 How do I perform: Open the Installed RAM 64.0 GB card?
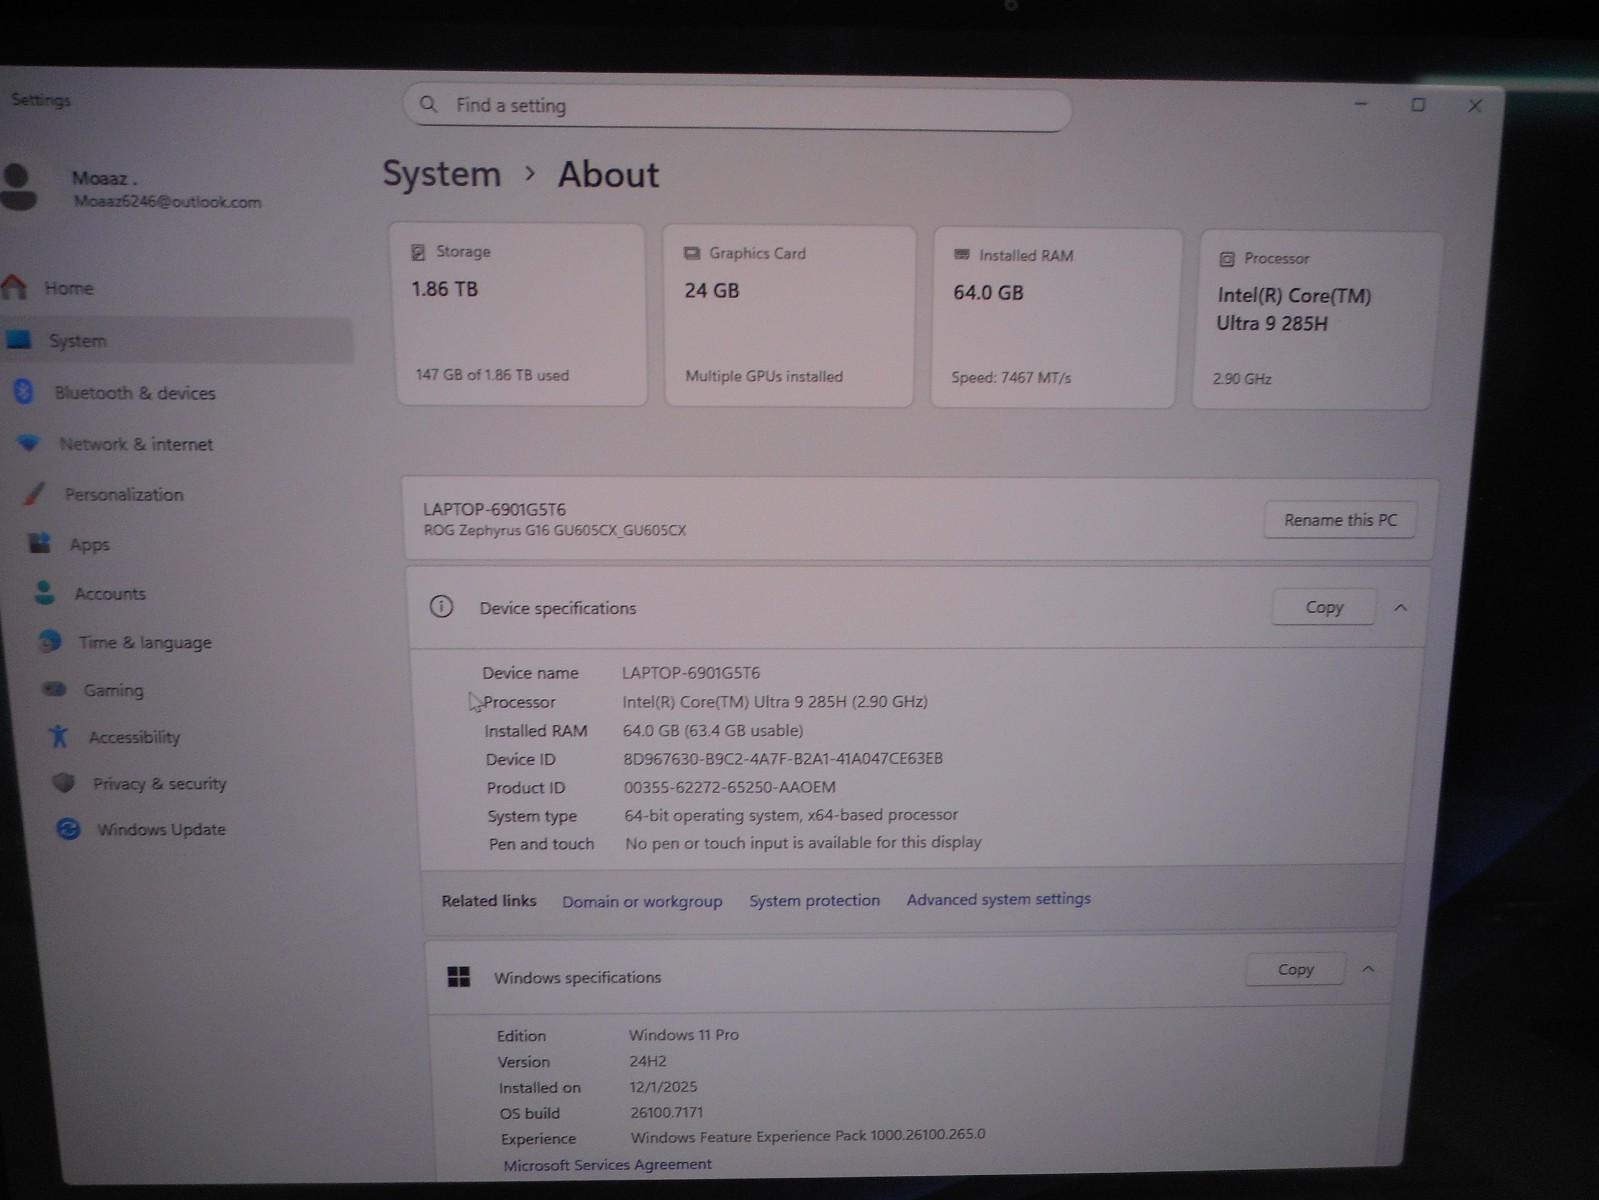[x=1055, y=318]
